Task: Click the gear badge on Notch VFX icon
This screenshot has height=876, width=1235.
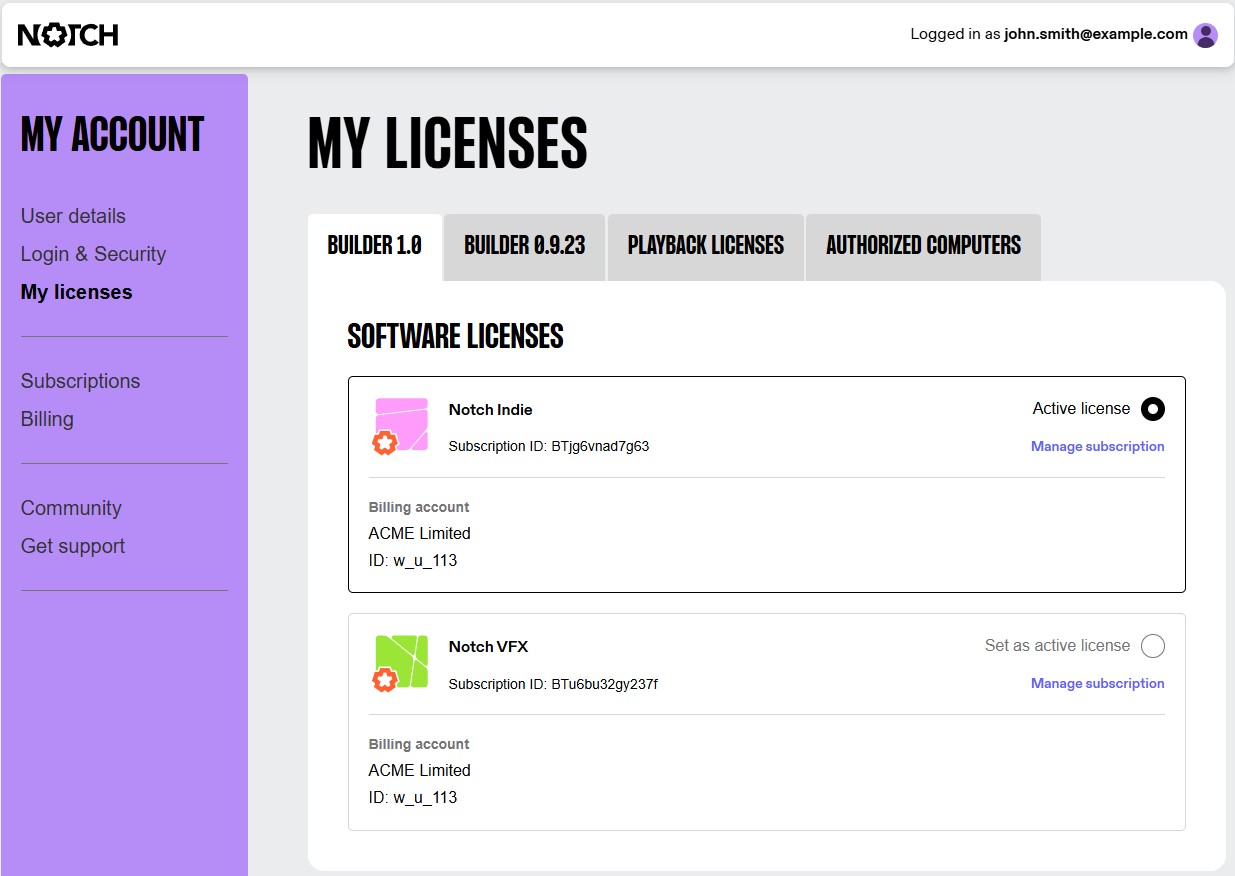Action: 384,679
